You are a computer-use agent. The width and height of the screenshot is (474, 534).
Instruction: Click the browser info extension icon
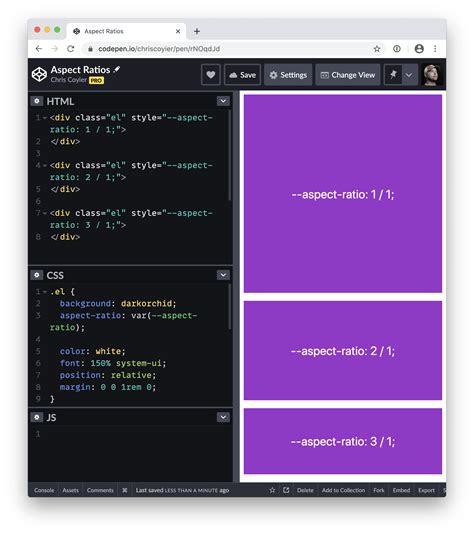pos(397,49)
